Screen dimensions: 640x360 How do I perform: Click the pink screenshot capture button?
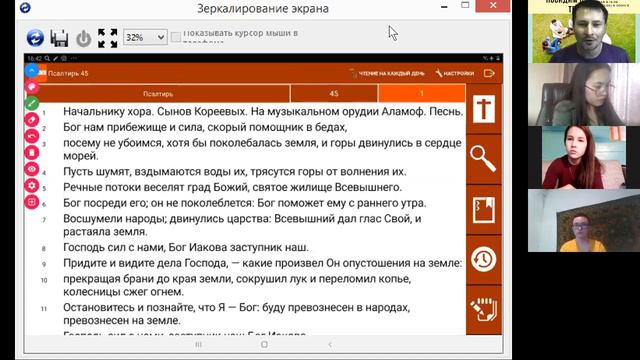point(32,202)
